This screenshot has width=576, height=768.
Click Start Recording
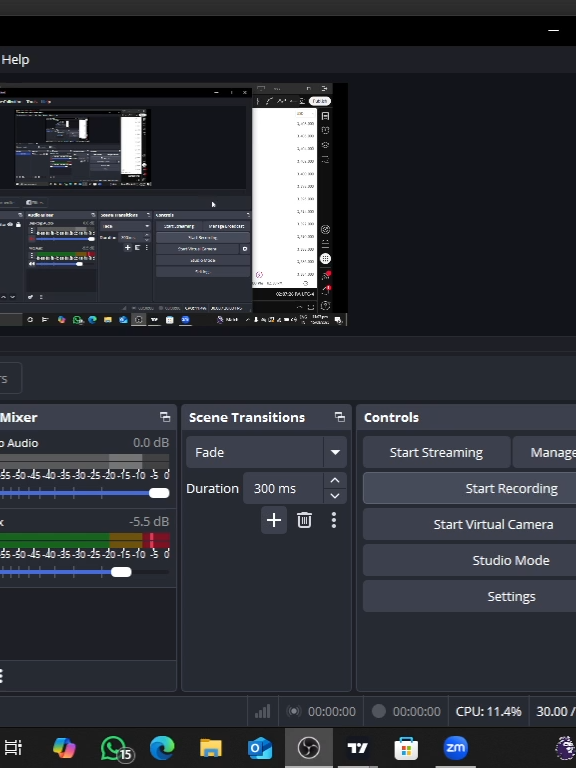(x=469, y=488)
